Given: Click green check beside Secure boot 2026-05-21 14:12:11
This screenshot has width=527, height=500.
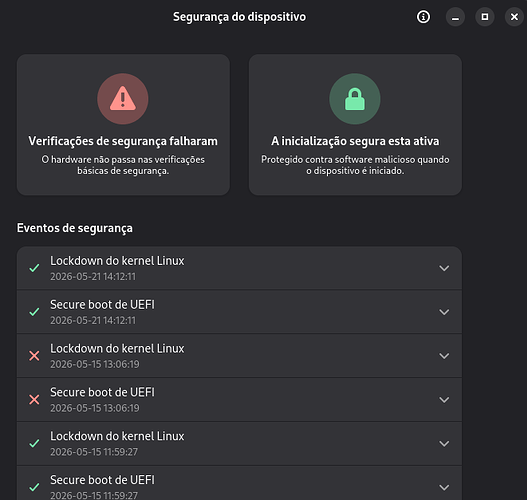Looking at the screenshot, I should (x=34, y=312).
